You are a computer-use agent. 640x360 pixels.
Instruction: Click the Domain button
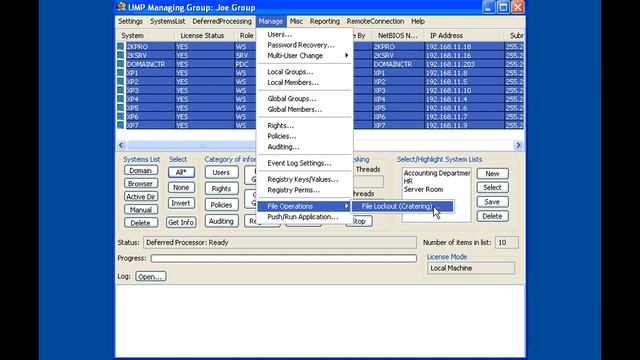pyautogui.click(x=141, y=171)
